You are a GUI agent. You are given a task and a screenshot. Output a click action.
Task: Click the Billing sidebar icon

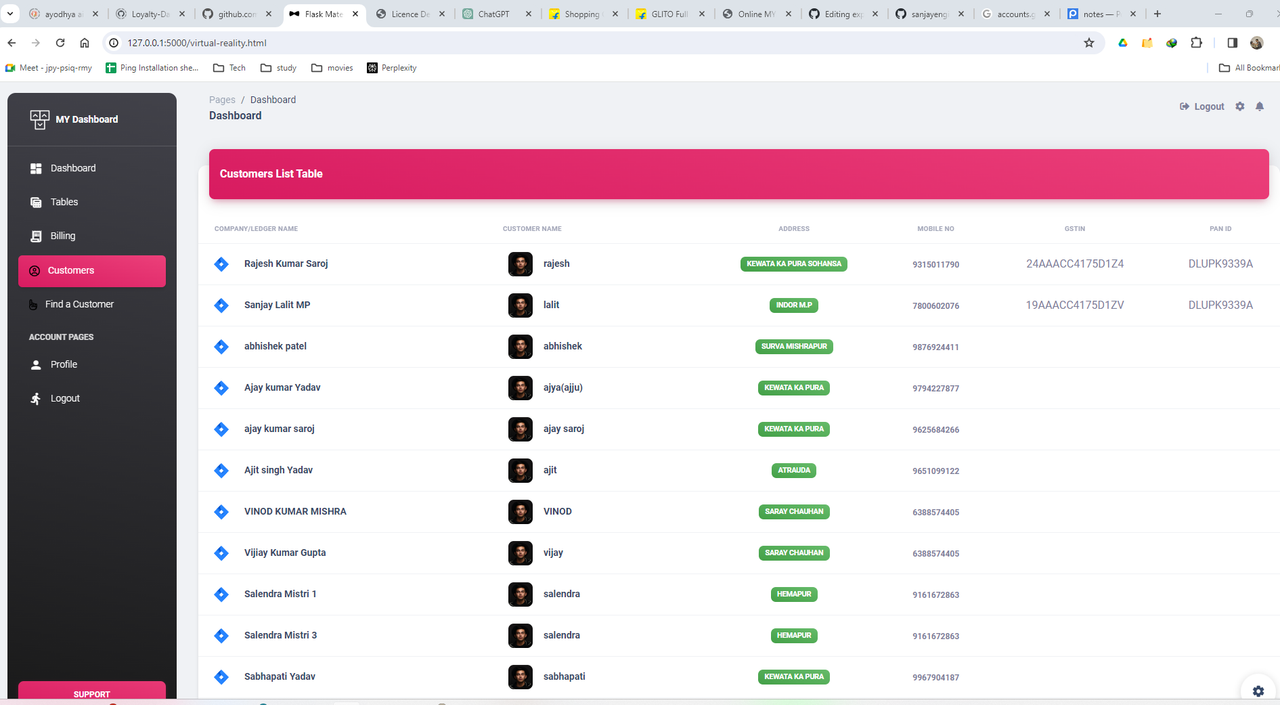click(x=36, y=236)
